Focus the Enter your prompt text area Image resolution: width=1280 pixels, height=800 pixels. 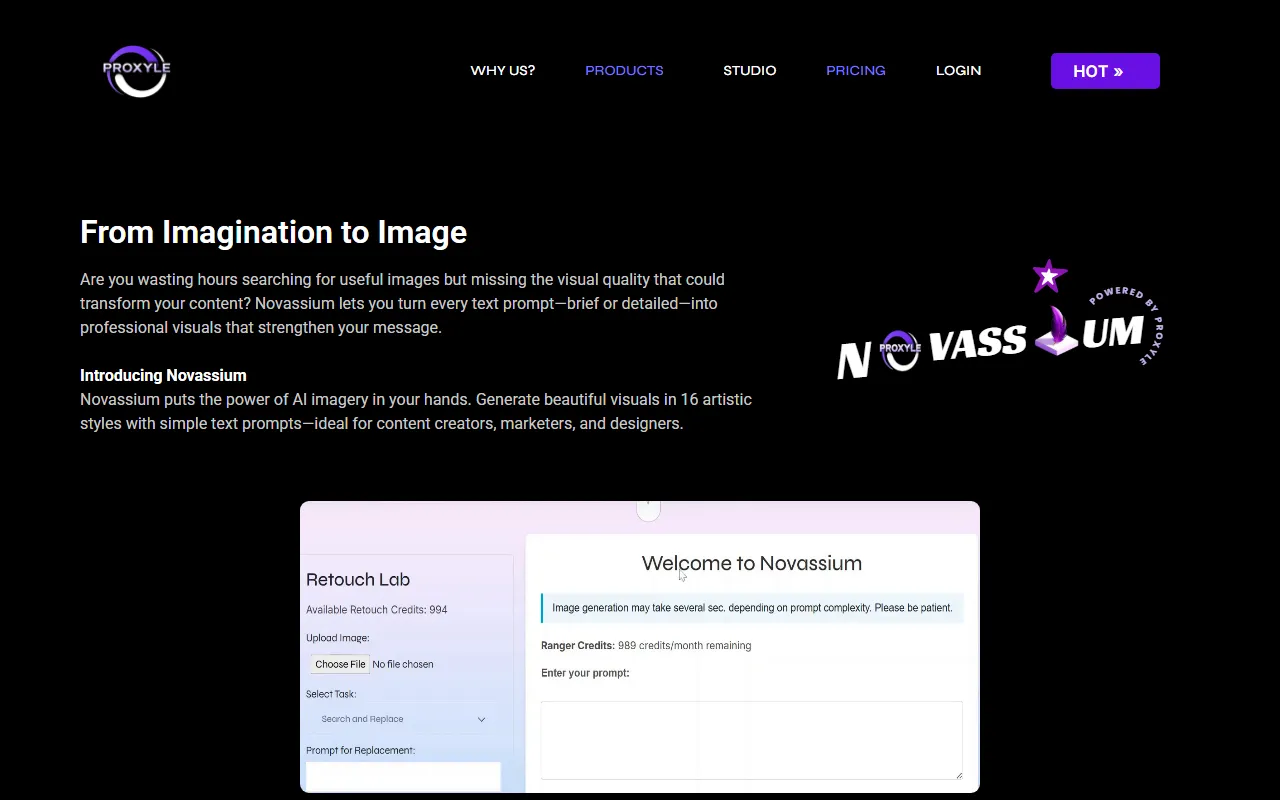(751, 739)
